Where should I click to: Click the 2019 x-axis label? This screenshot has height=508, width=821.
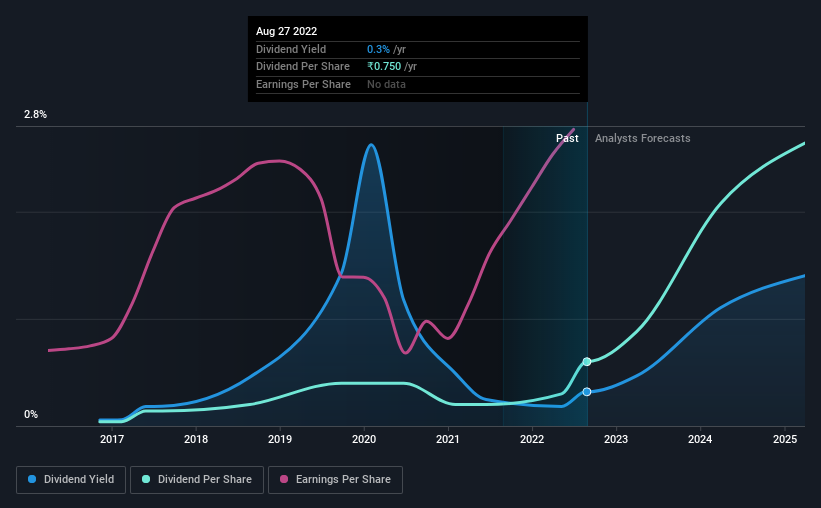pos(280,439)
